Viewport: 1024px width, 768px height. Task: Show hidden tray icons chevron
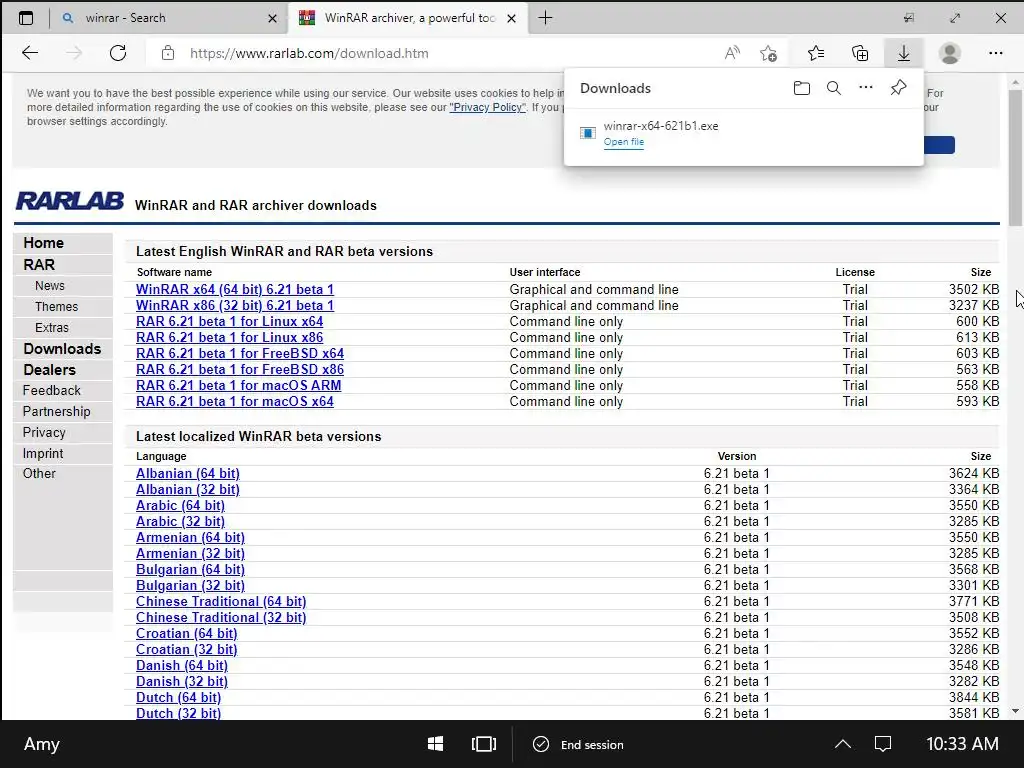pos(843,744)
